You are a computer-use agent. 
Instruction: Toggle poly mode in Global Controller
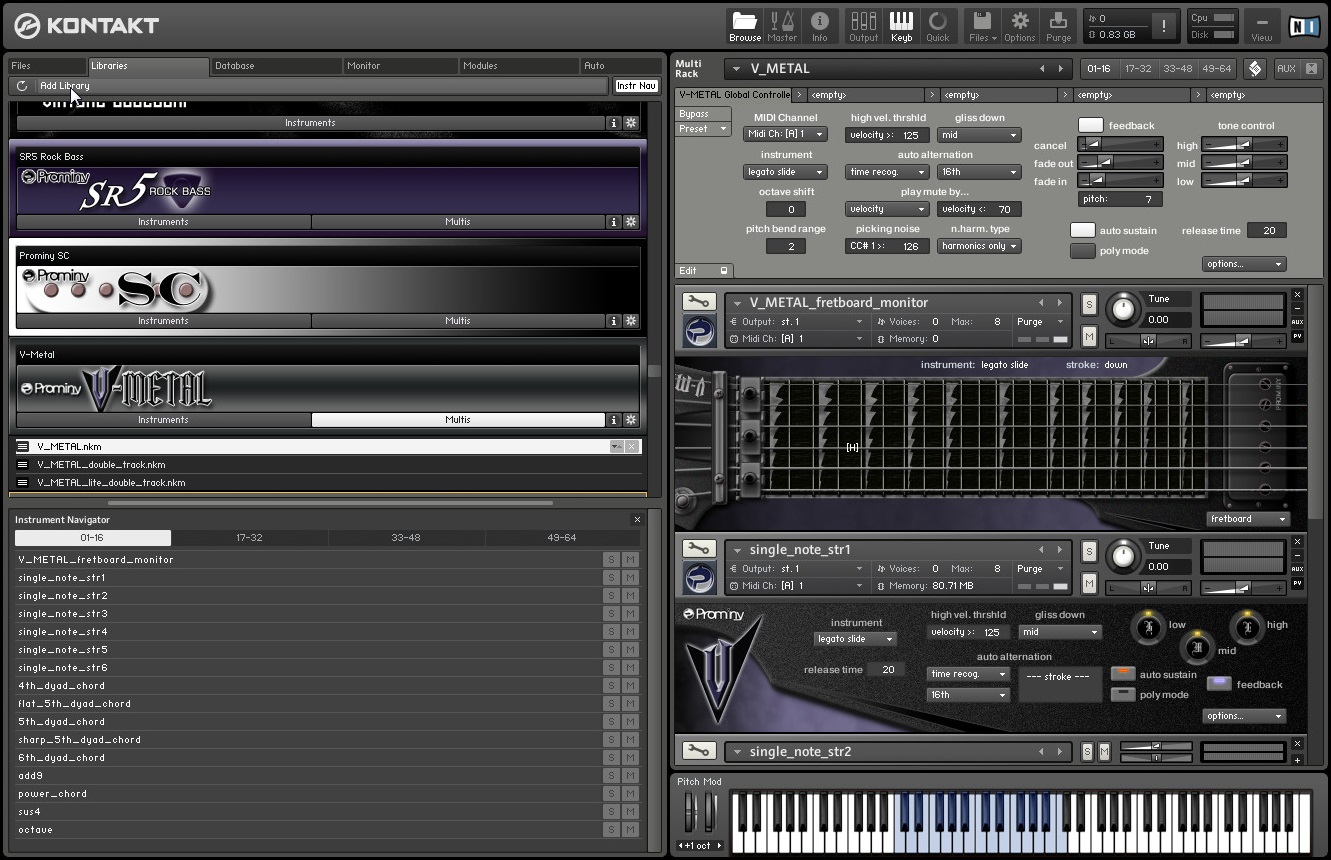(x=1083, y=251)
